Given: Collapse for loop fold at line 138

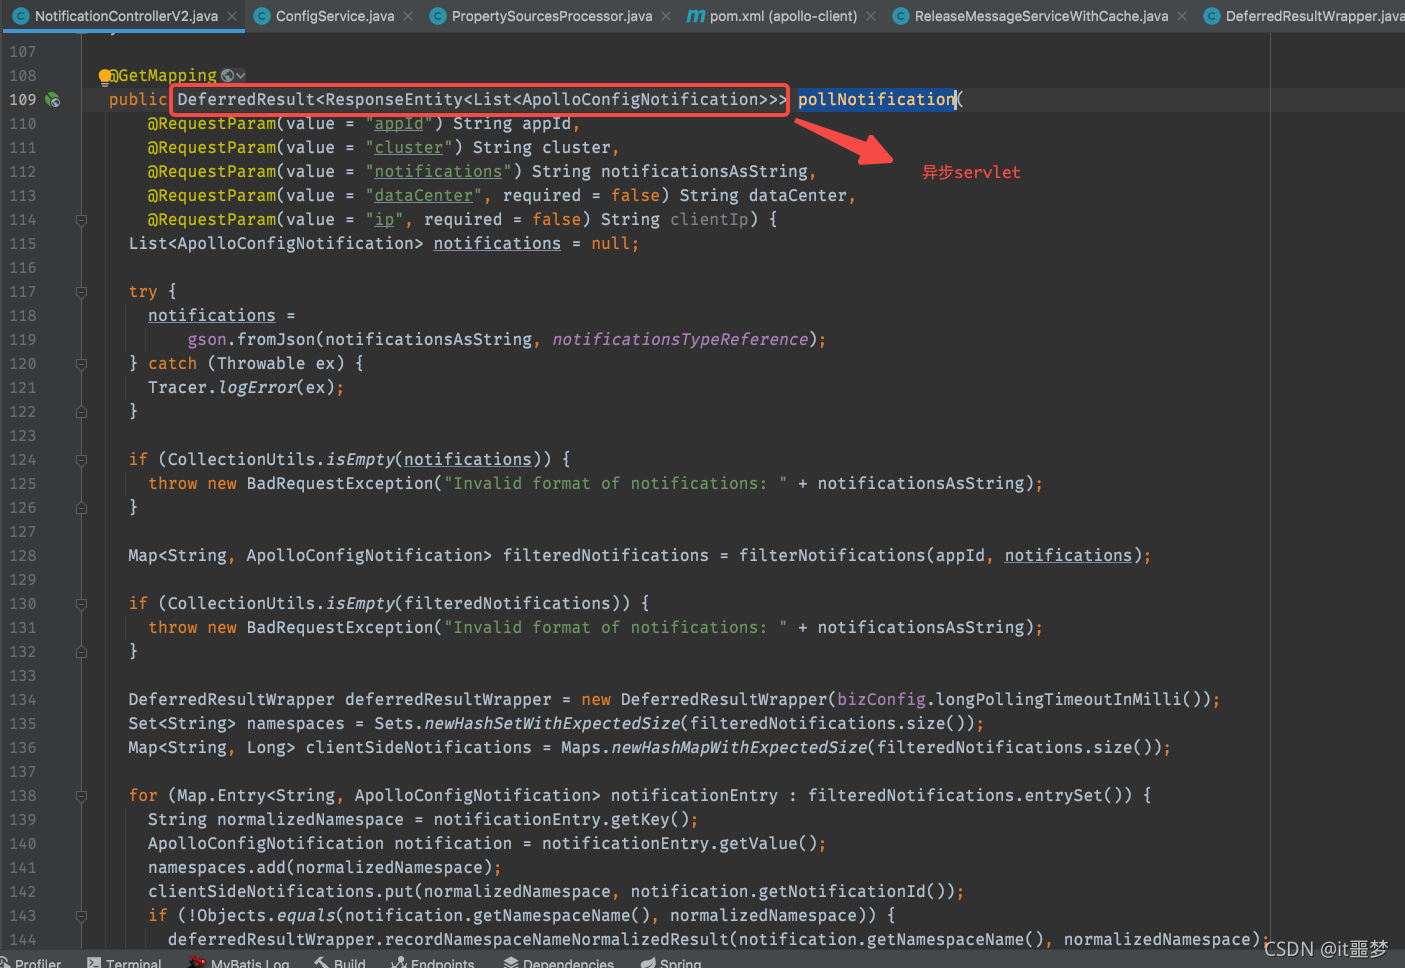Looking at the screenshot, I should click(x=82, y=796).
